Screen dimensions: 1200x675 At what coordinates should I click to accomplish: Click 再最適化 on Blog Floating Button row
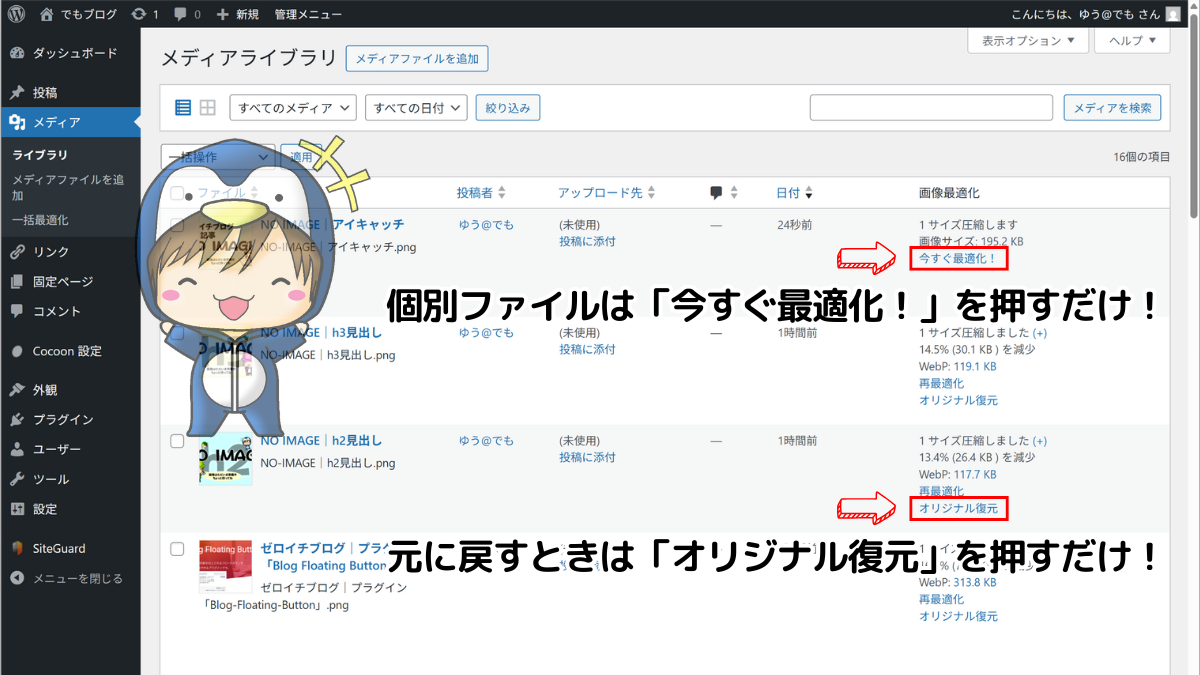click(x=942, y=599)
